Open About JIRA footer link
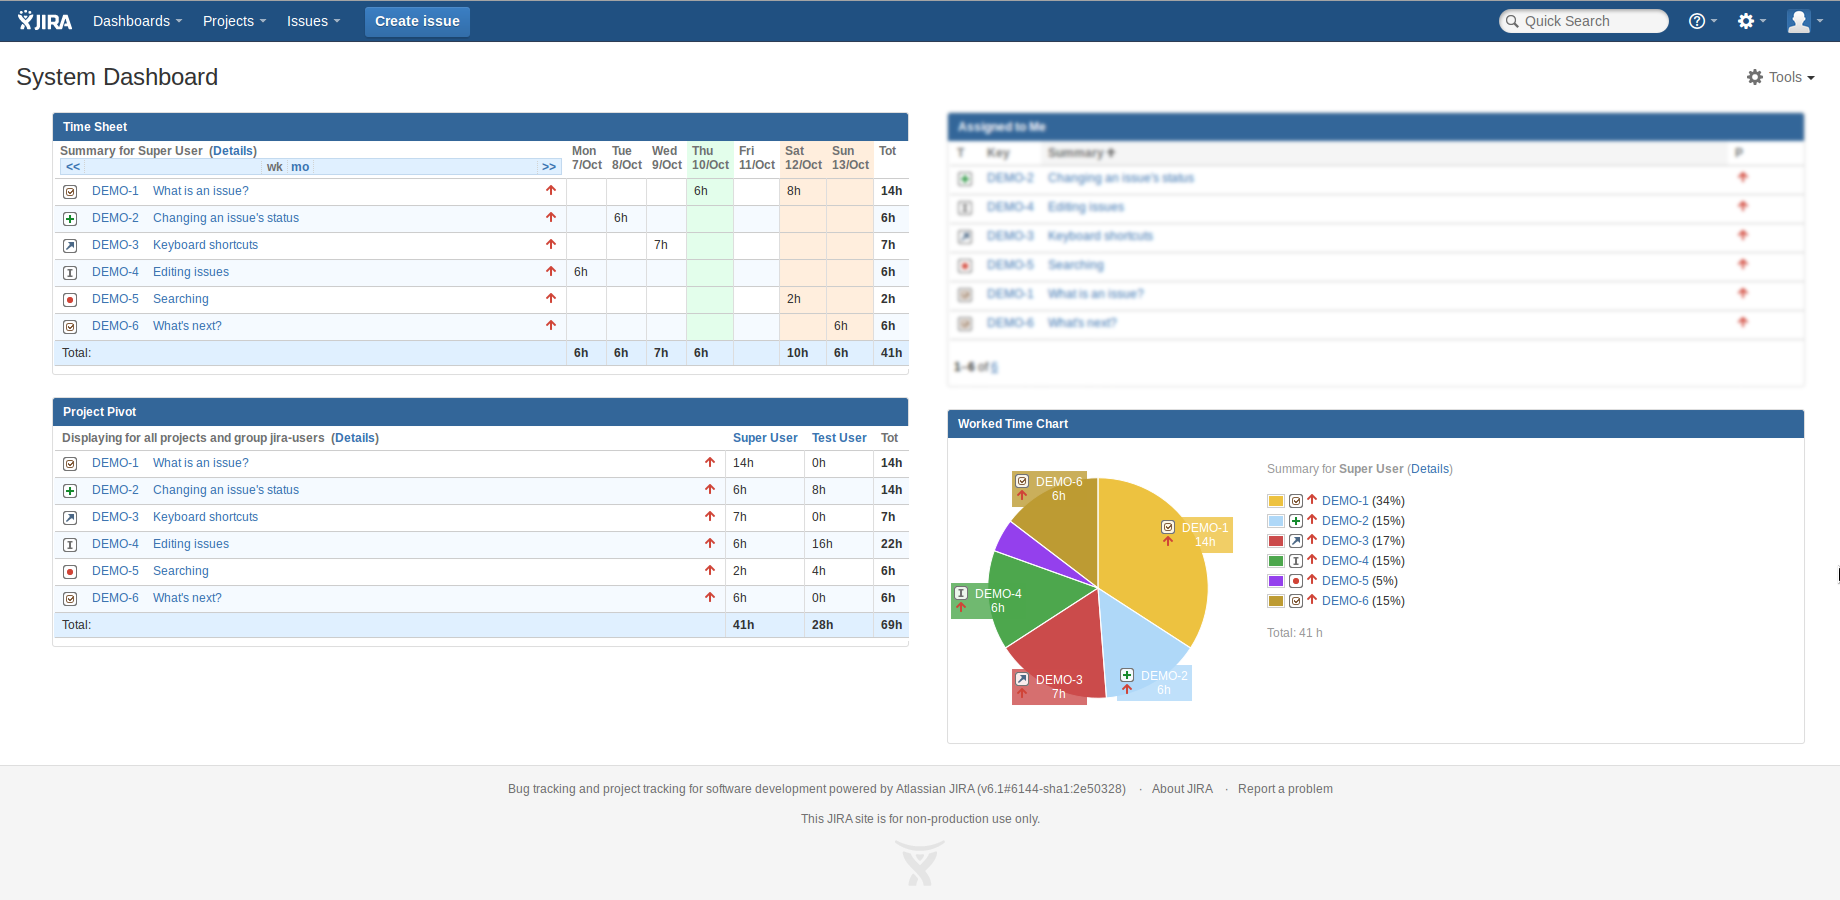The height and width of the screenshot is (900, 1840). pos(1182,789)
